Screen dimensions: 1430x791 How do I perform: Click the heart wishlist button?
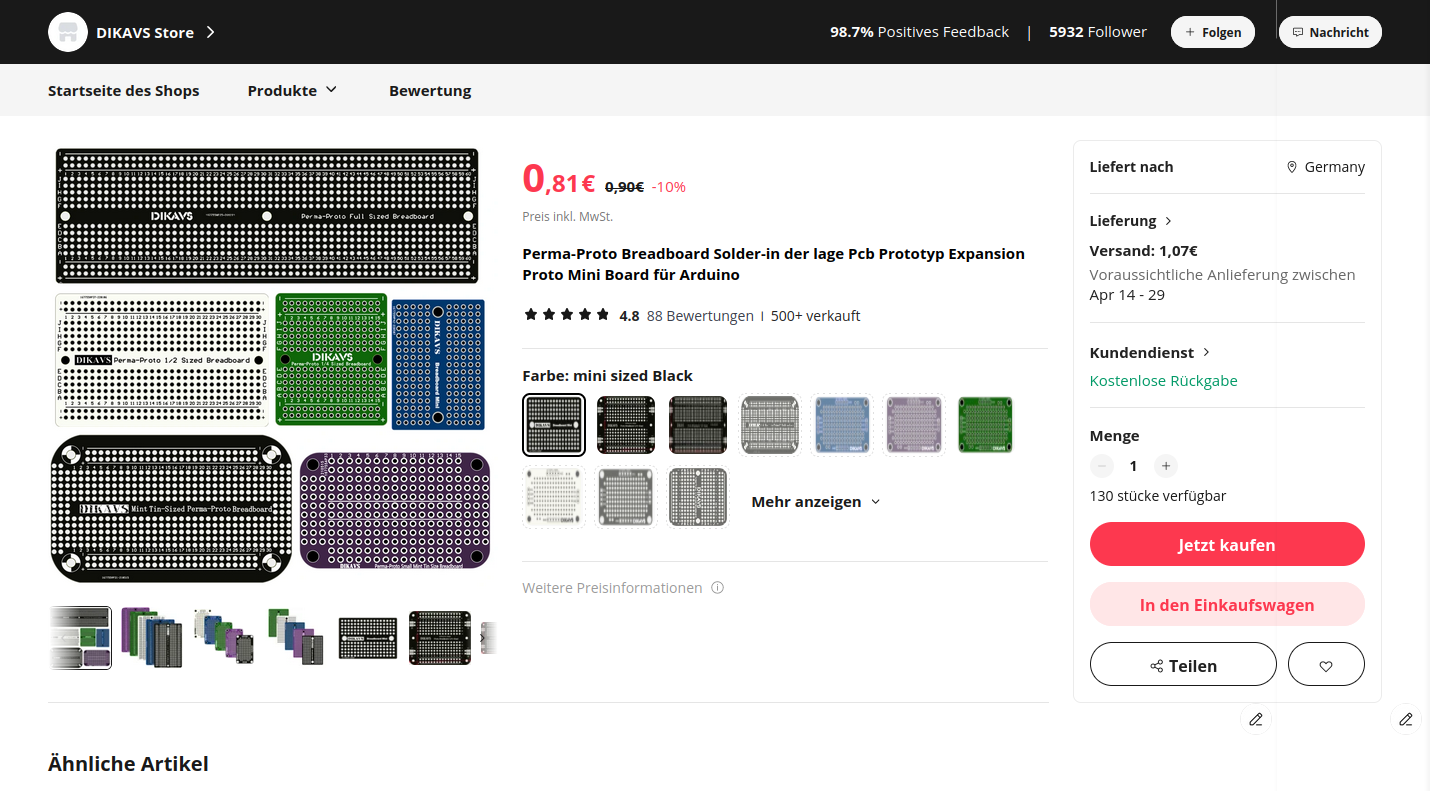tap(1326, 665)
